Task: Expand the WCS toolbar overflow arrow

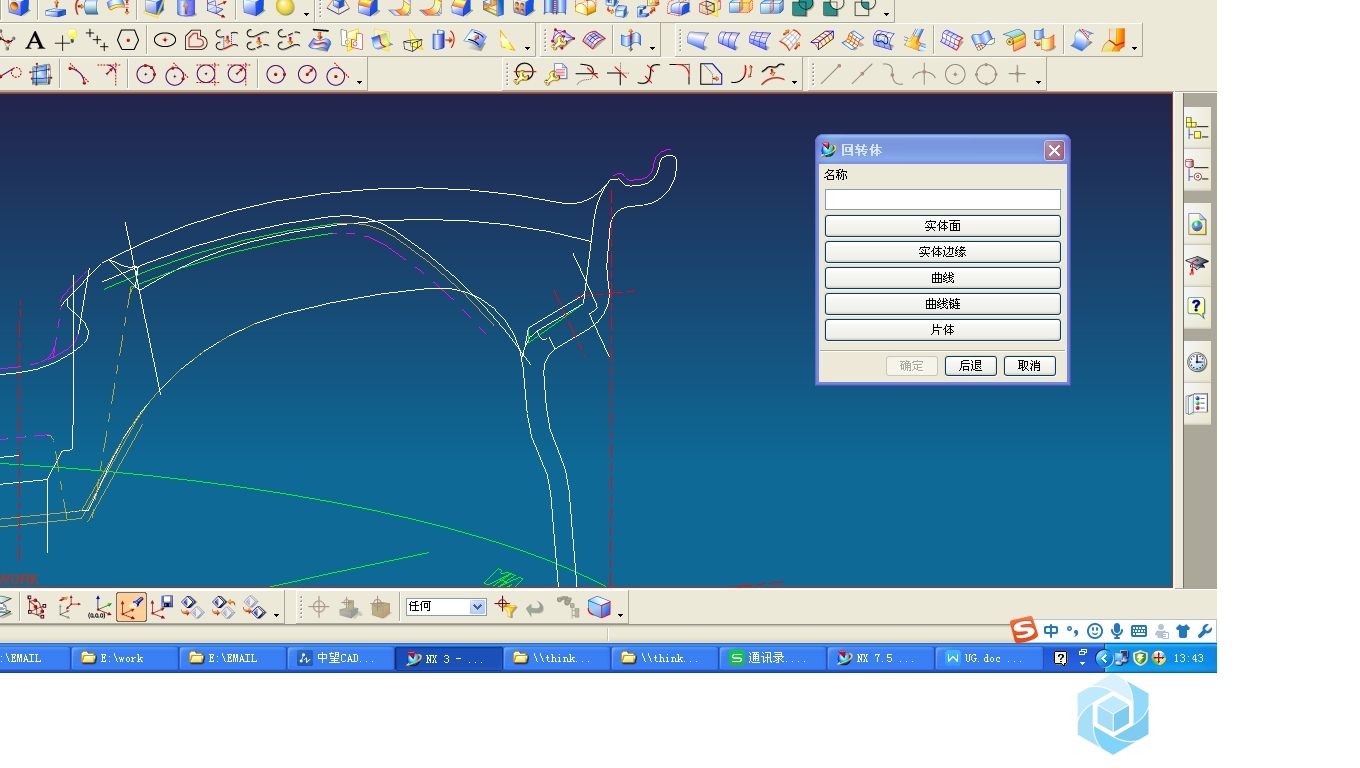Action: click(277, 613)
